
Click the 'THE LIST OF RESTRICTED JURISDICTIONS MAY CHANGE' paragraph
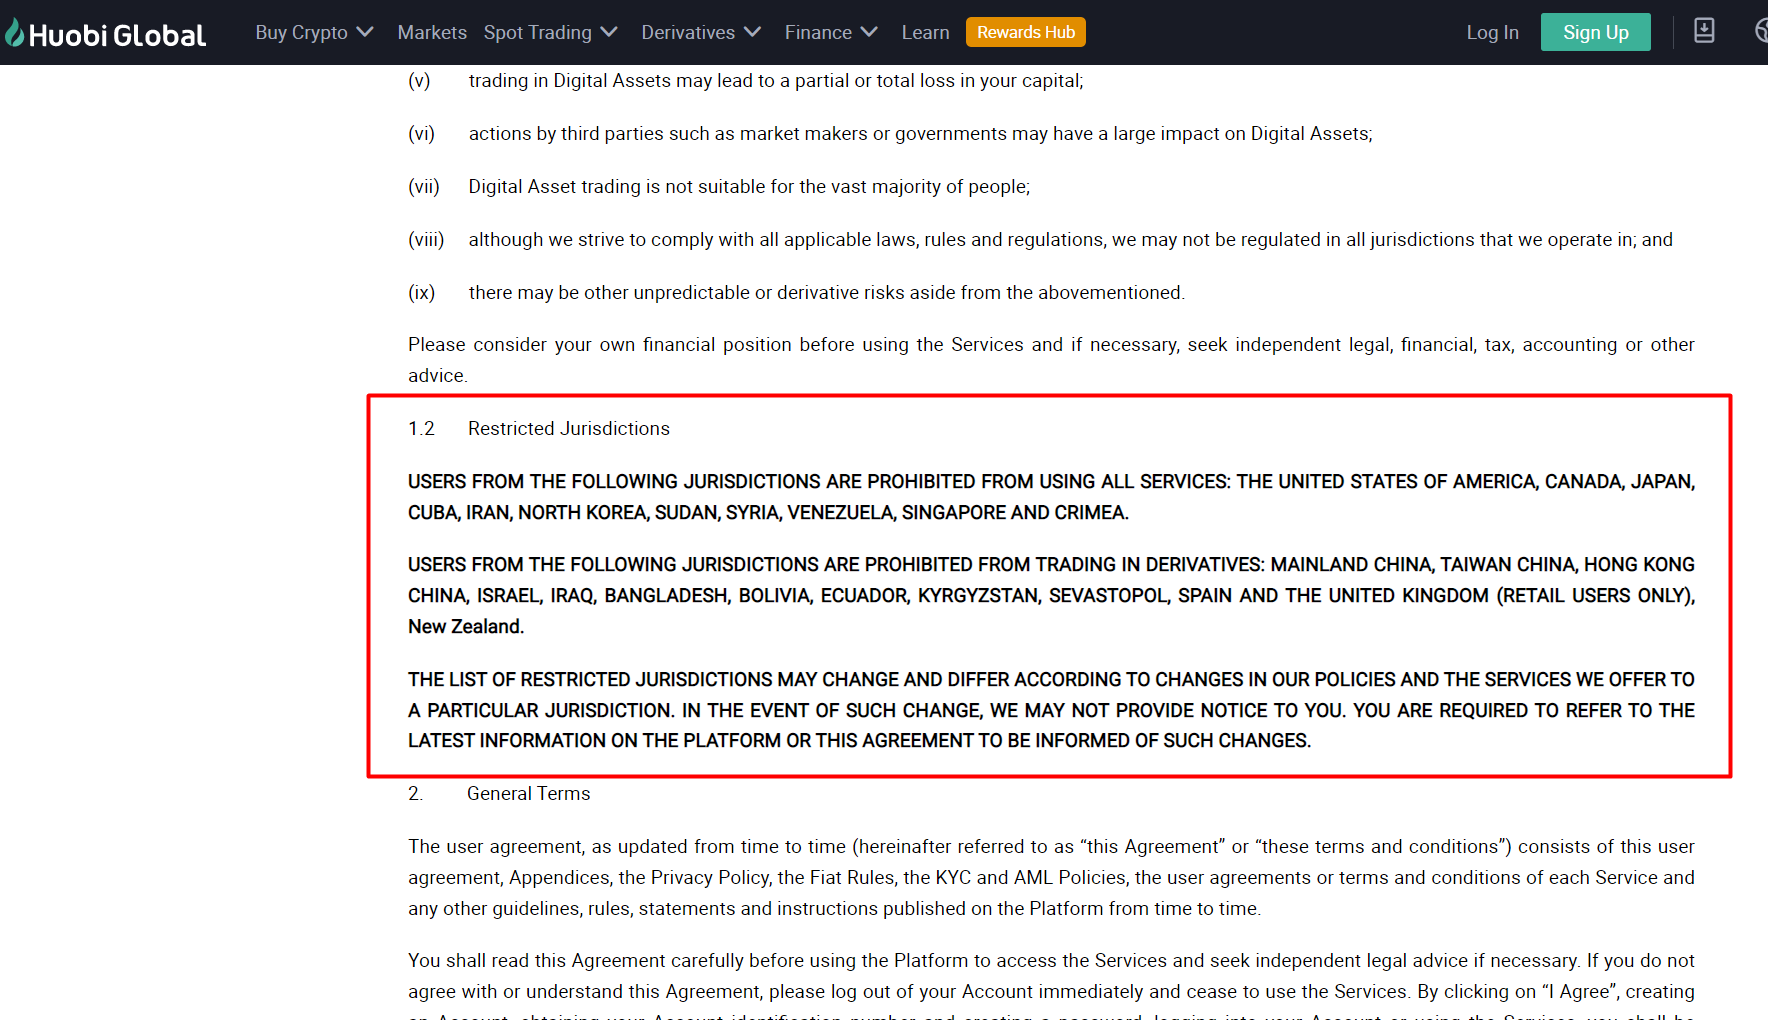(x=1051, y=710)
